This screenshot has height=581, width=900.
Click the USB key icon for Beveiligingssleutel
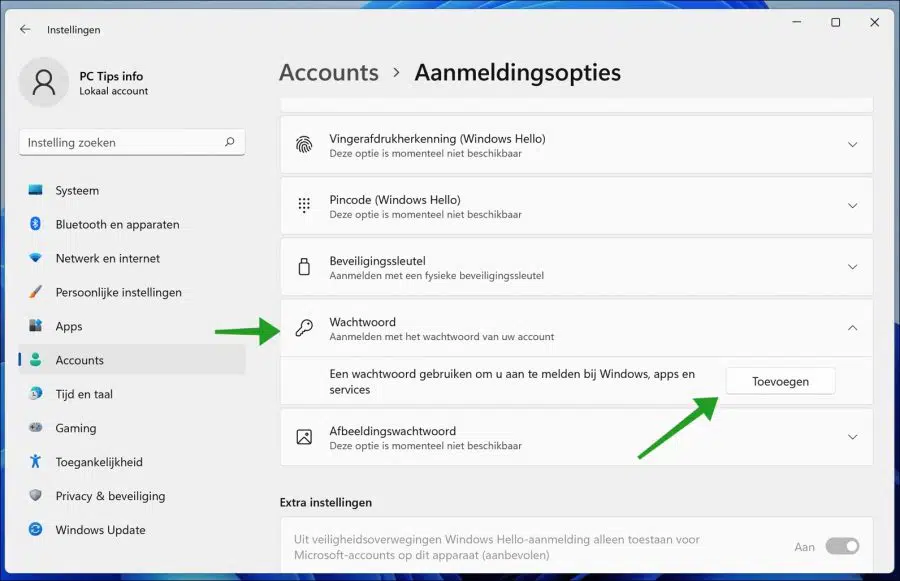[304, 266]
